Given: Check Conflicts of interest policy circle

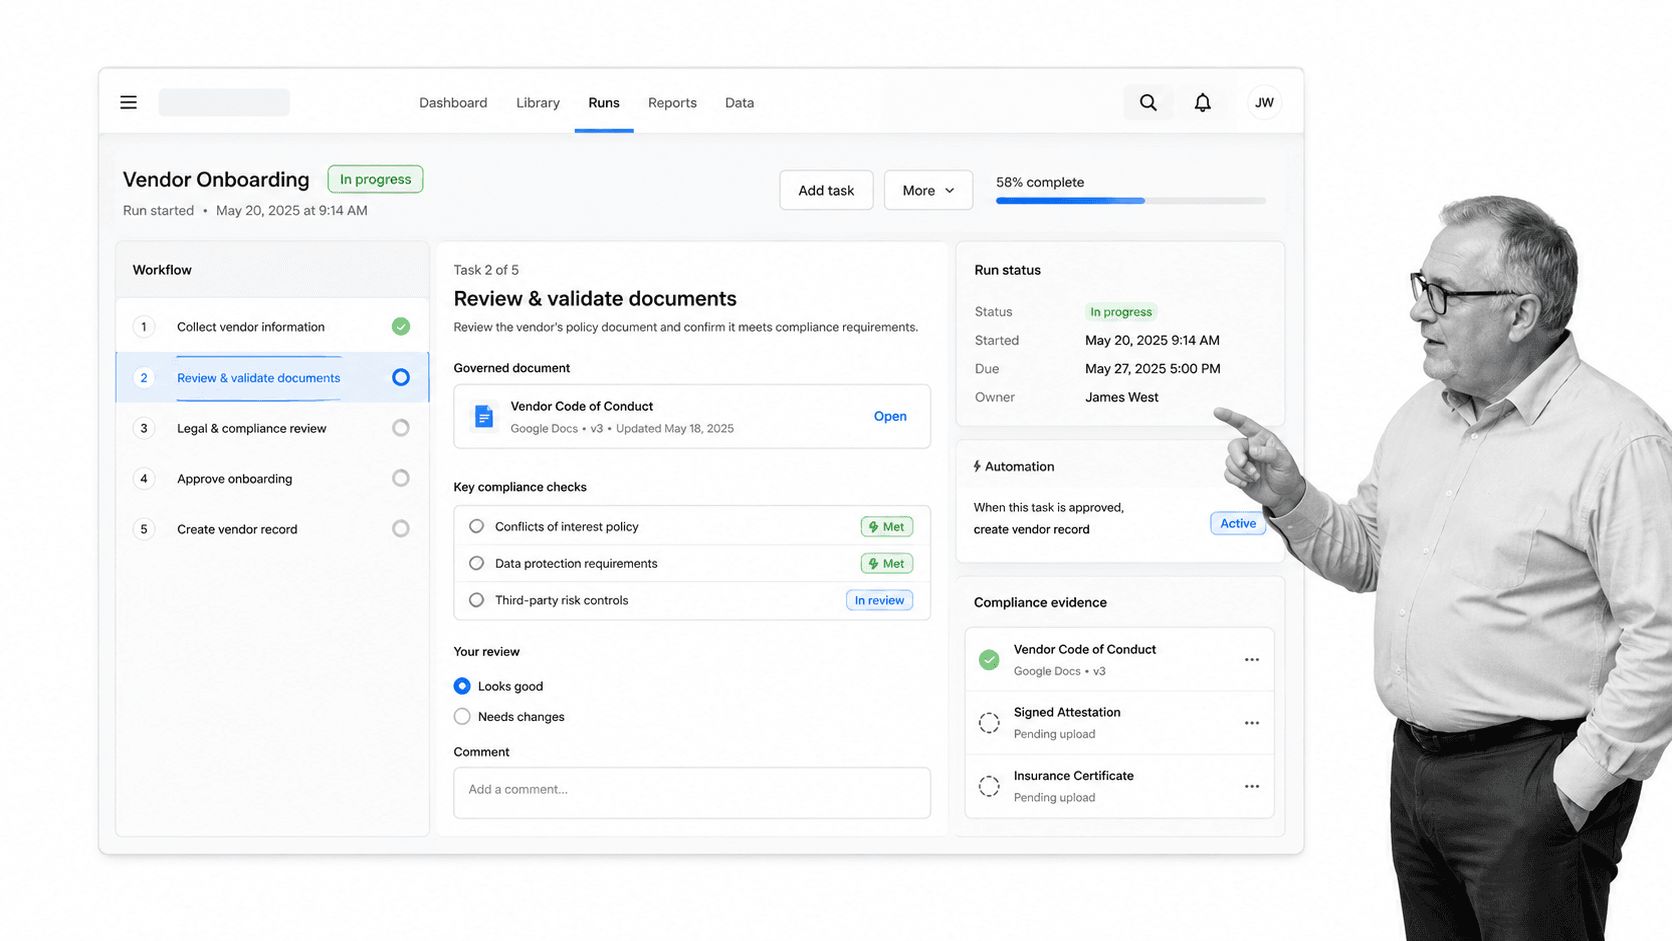Looking at the screenshot, I should coord(477,526).
